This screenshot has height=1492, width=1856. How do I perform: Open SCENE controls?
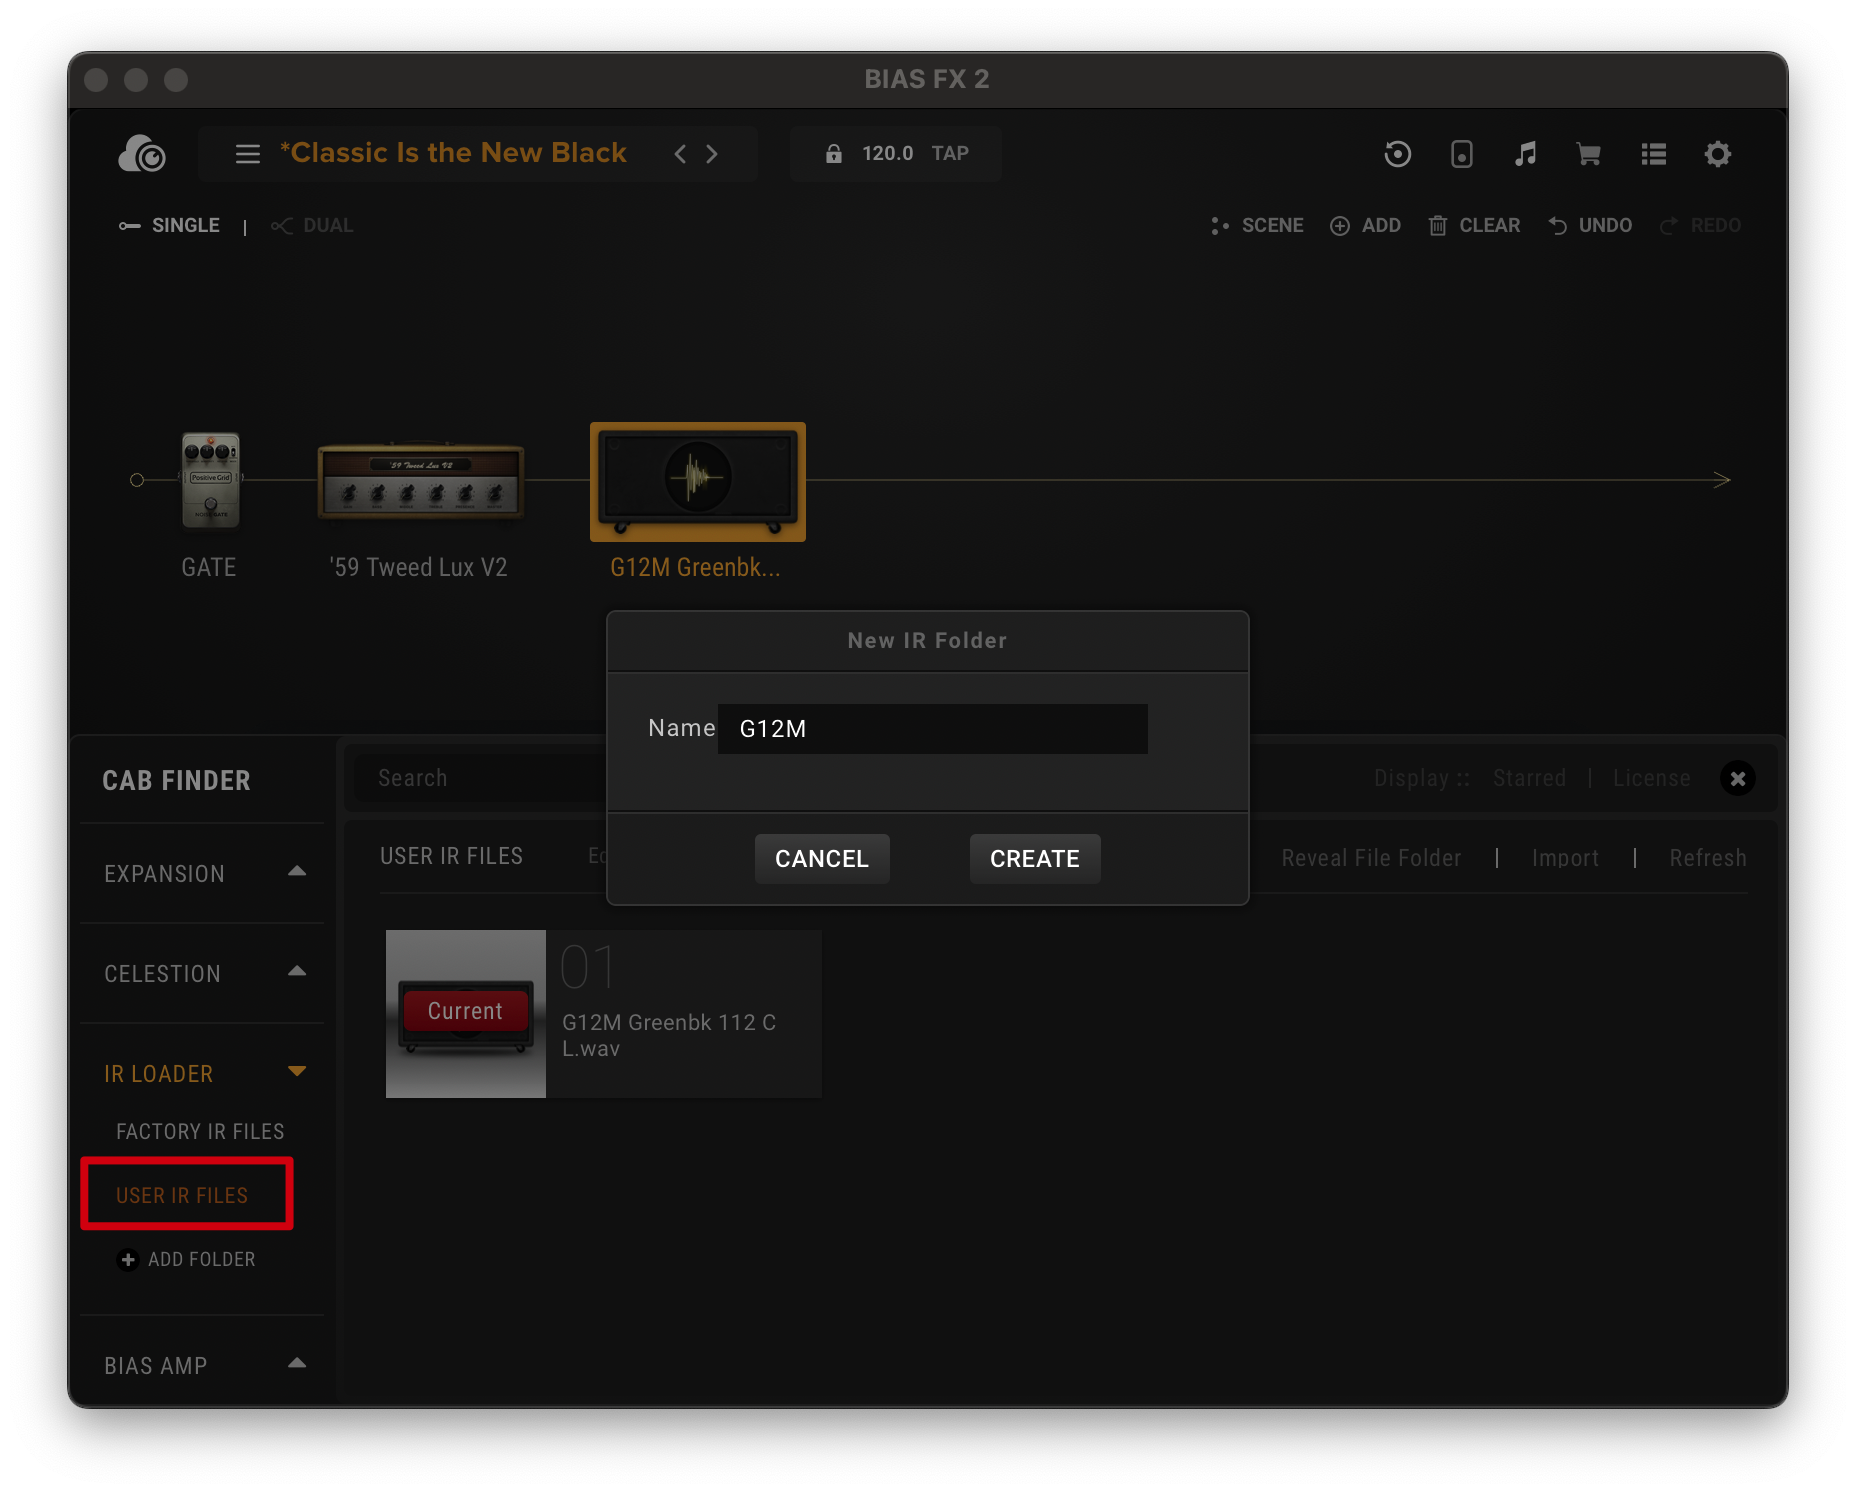[x=1257, y=226]
